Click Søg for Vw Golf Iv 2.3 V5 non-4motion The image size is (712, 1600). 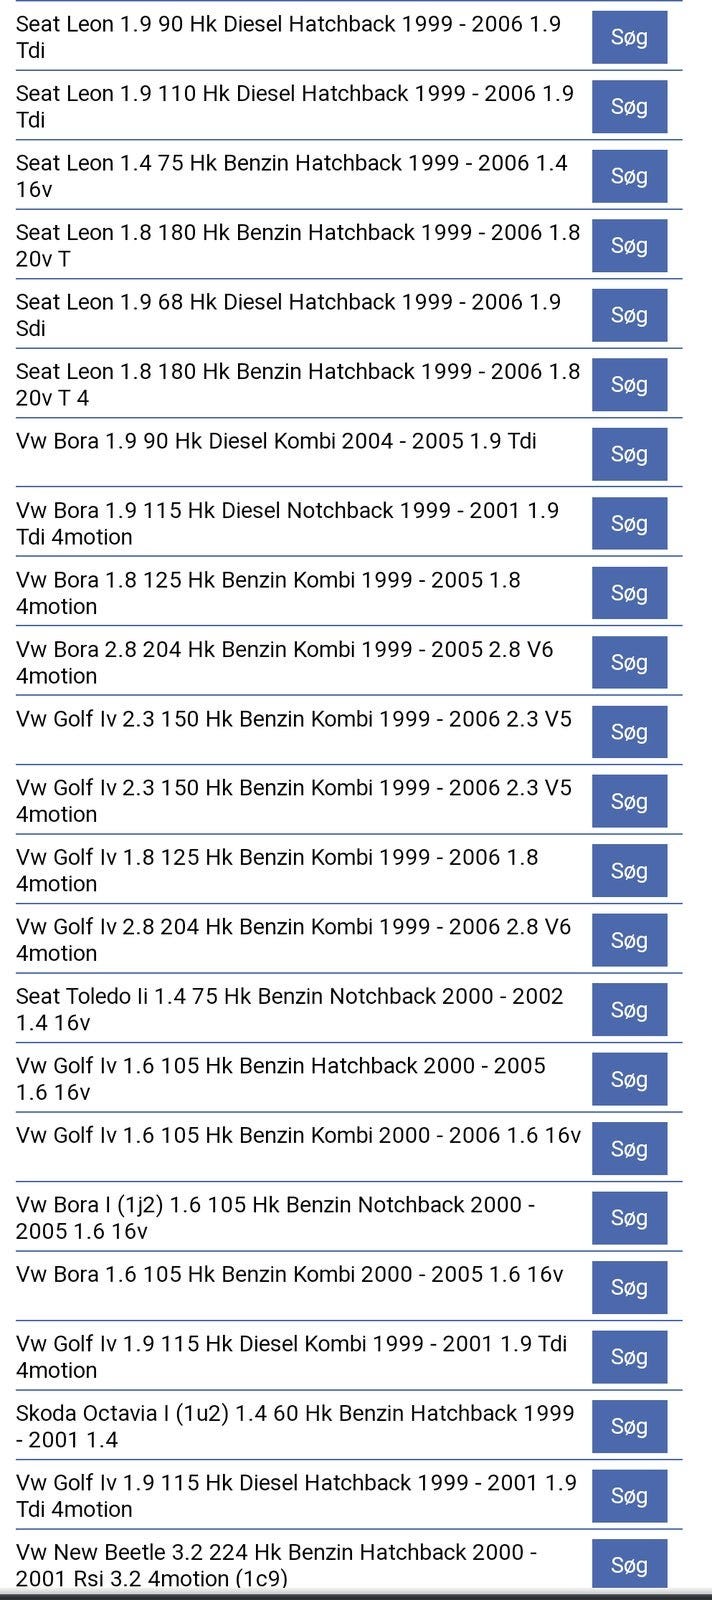[629, 732]
